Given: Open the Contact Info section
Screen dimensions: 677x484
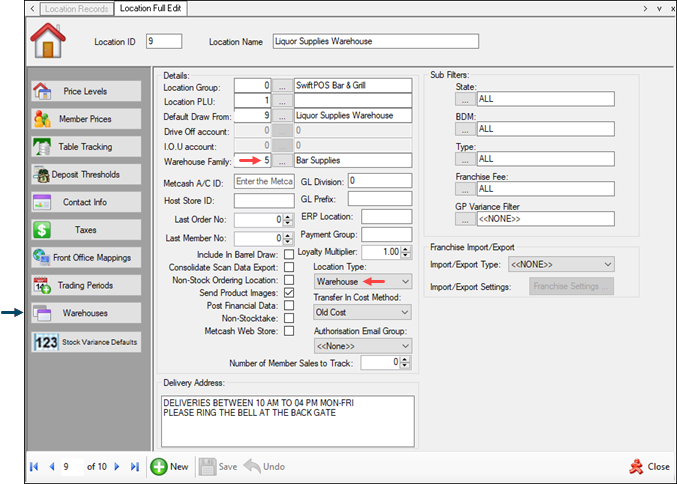Looking at the screenshot, I should coord(86,202).
